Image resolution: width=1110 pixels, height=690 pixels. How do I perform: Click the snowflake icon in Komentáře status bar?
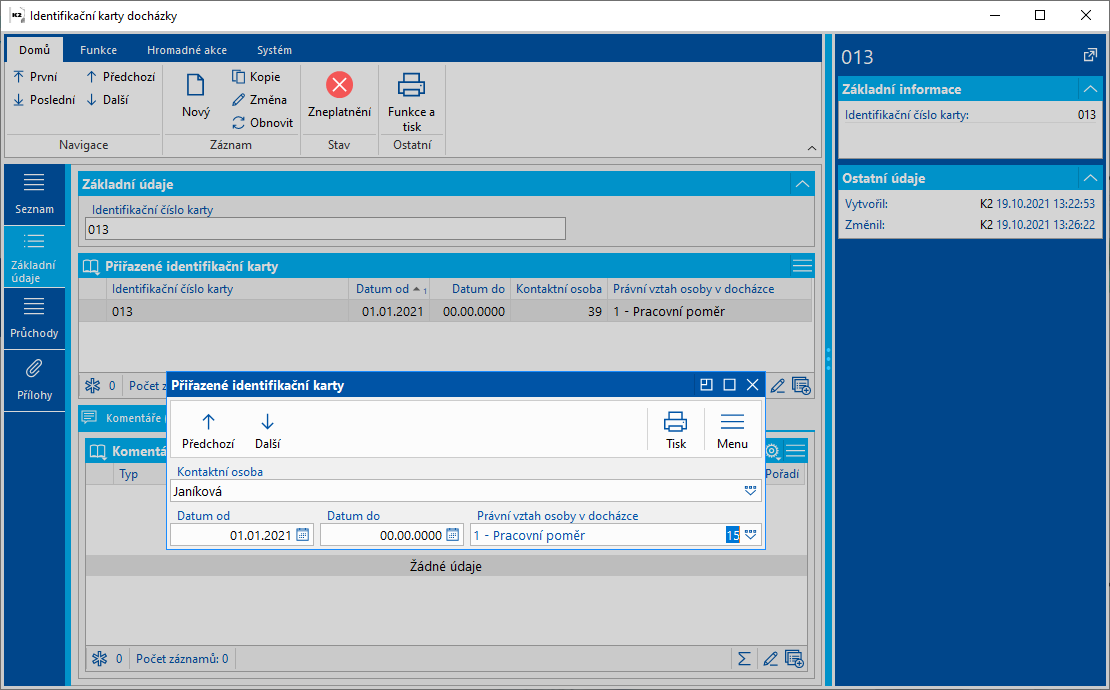(100, 659)
